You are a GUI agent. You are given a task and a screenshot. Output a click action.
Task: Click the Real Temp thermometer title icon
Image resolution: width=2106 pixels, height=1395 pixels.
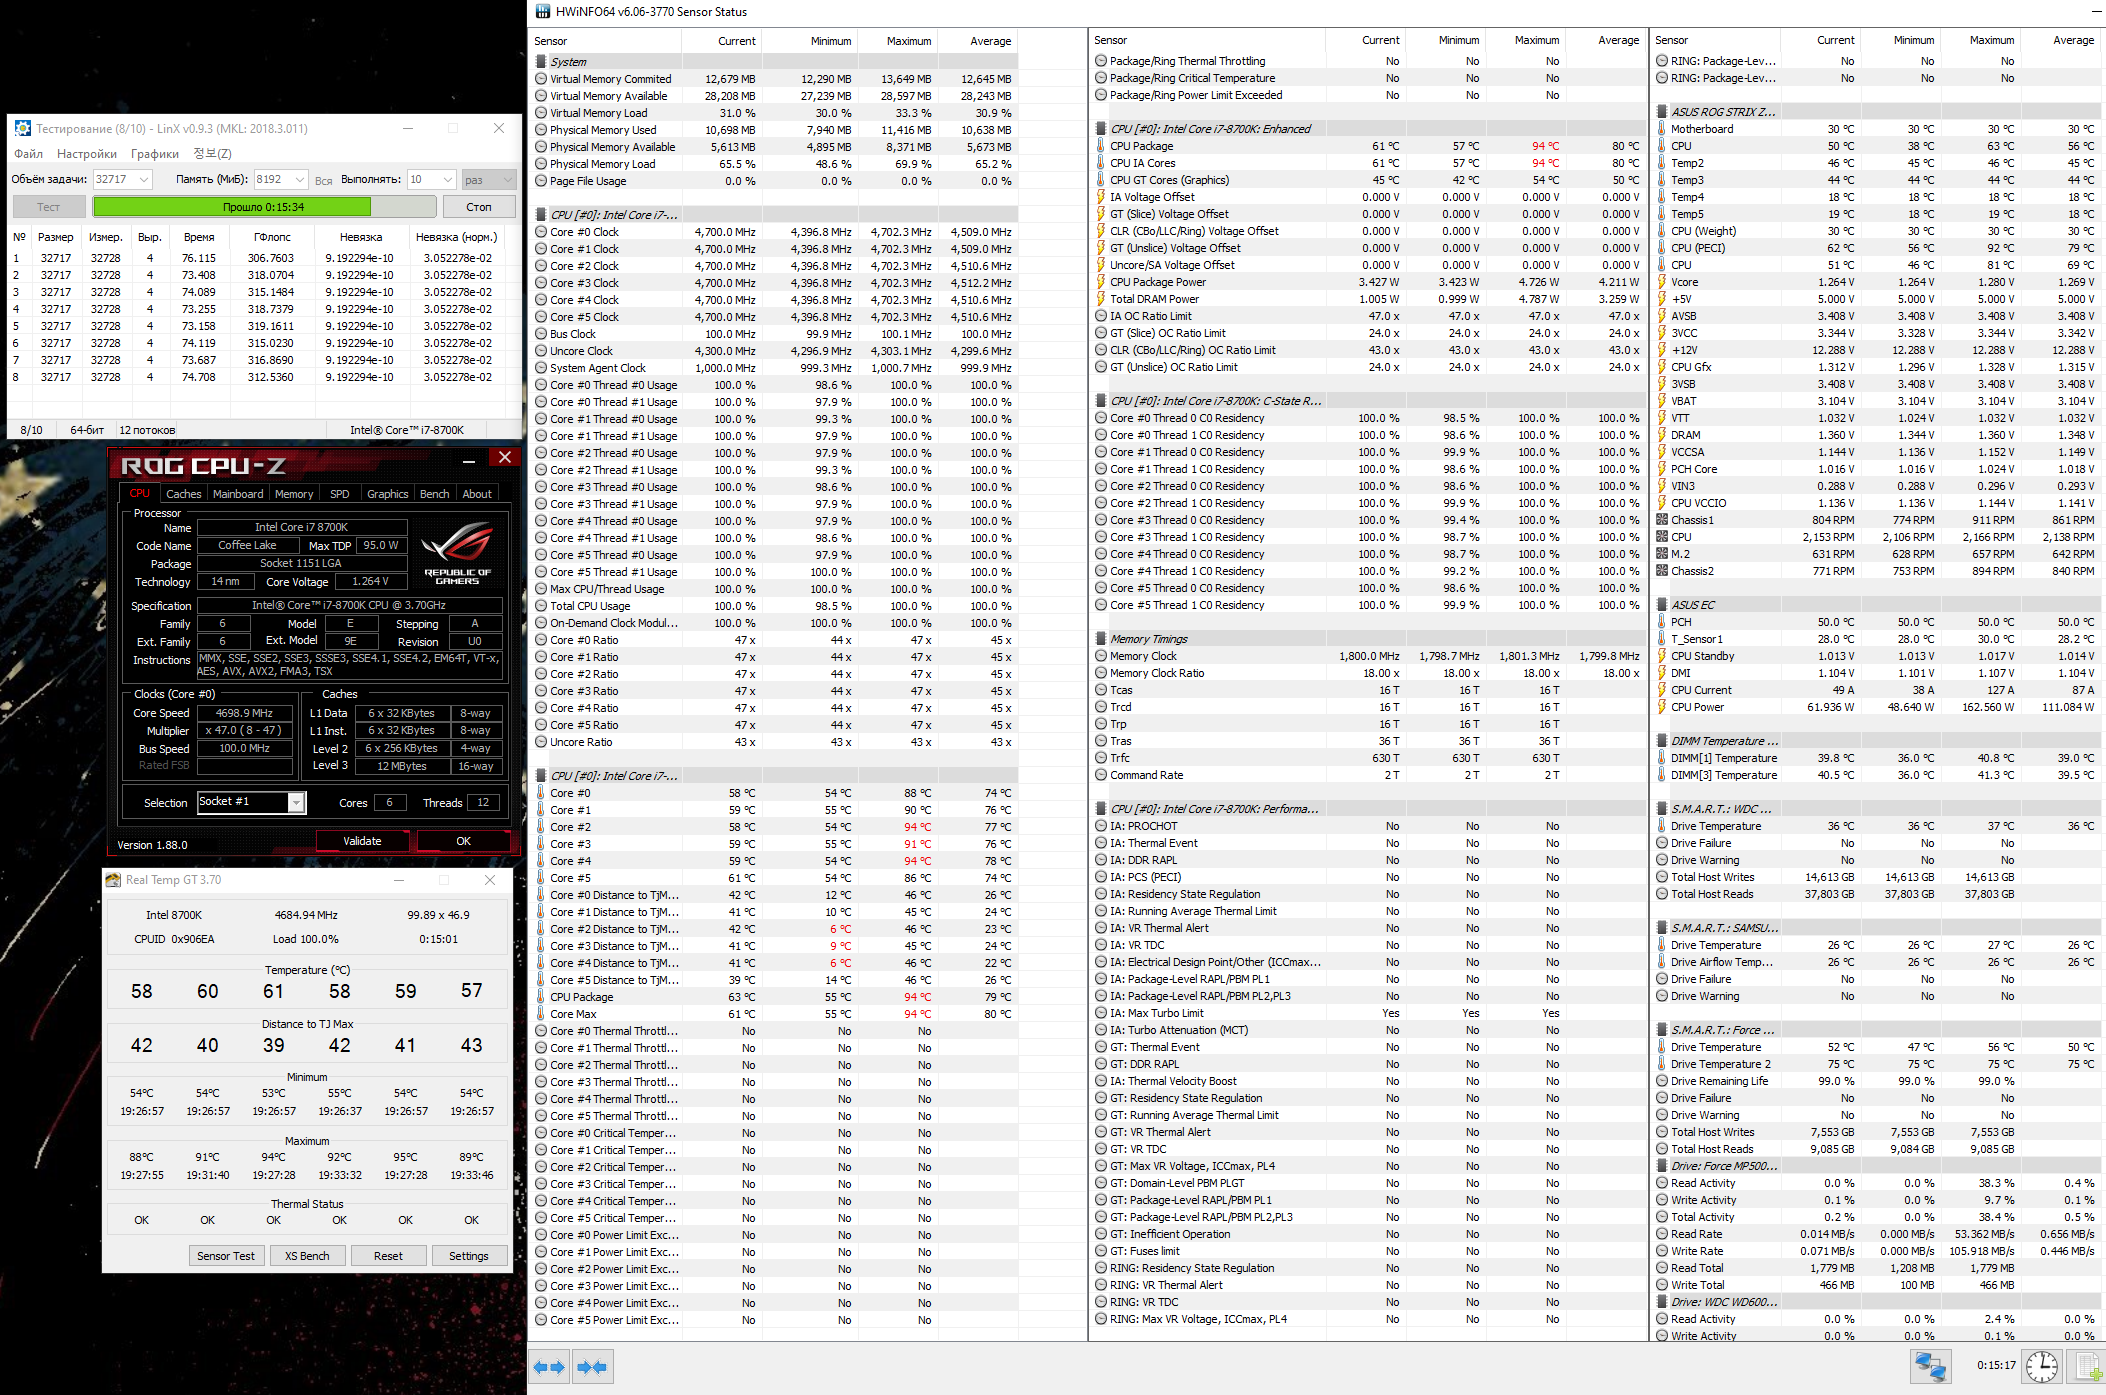[x=114, y=880]
